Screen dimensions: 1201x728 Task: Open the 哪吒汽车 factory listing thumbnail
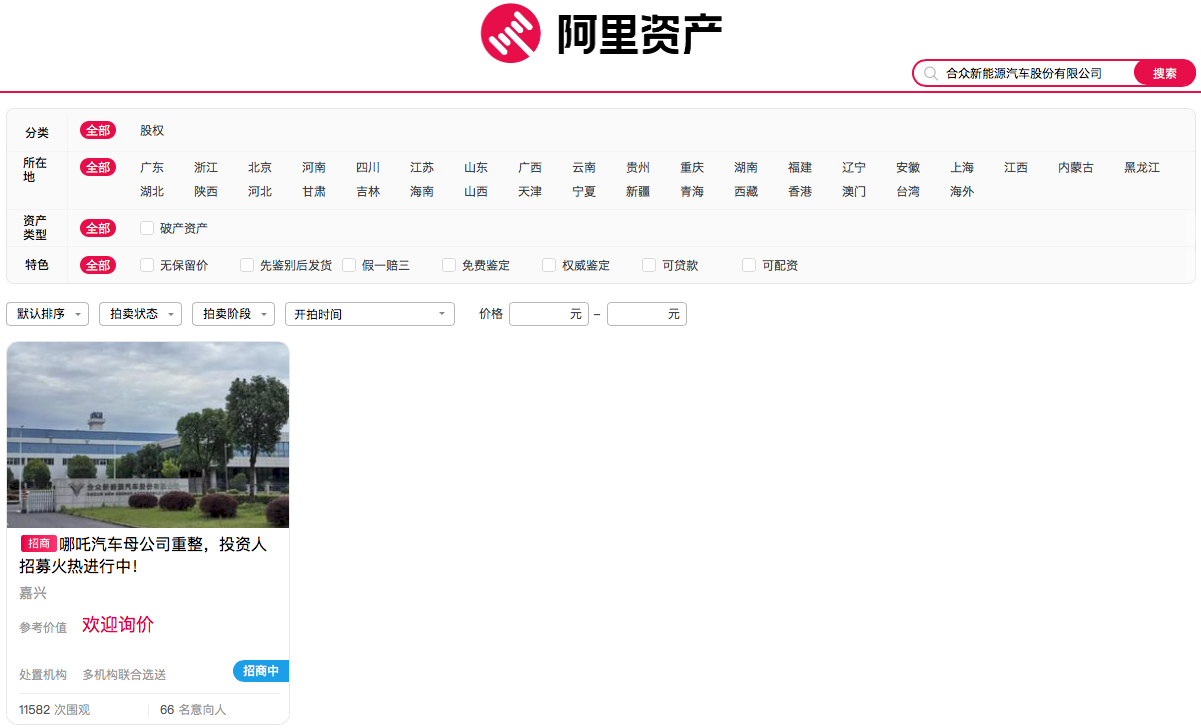coord(148,435)
